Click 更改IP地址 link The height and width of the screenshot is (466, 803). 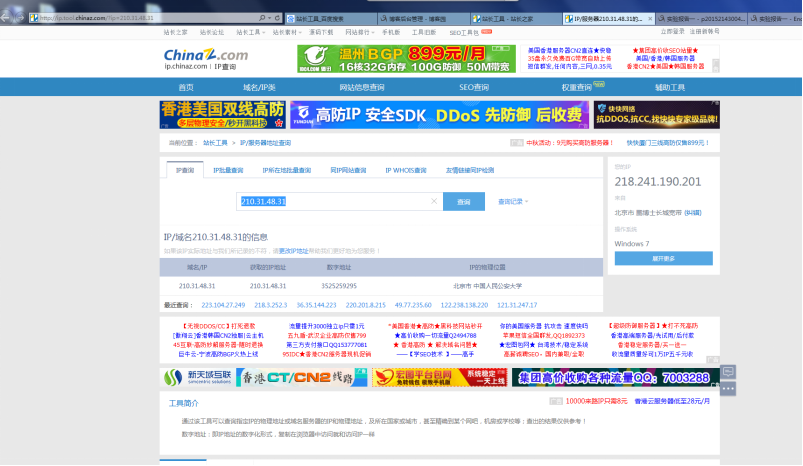pos(293,251)
